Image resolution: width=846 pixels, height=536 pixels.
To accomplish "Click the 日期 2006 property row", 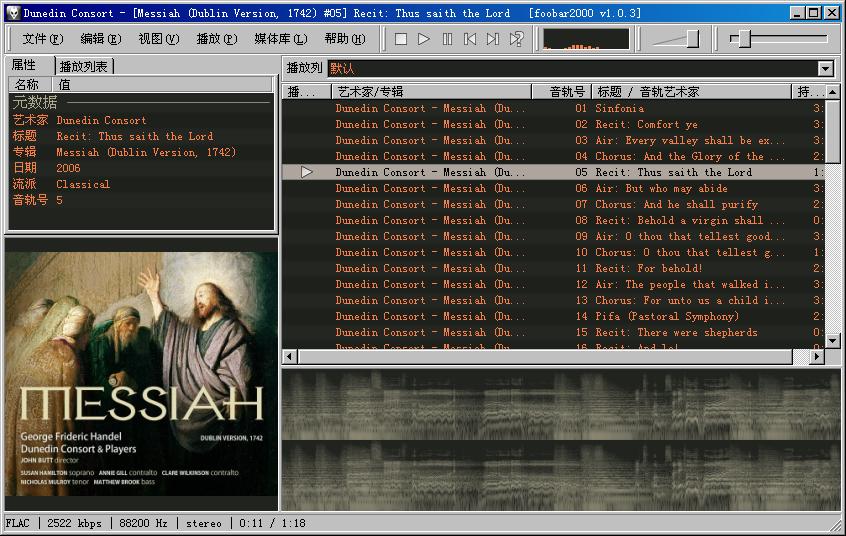I will click(141, 168).
